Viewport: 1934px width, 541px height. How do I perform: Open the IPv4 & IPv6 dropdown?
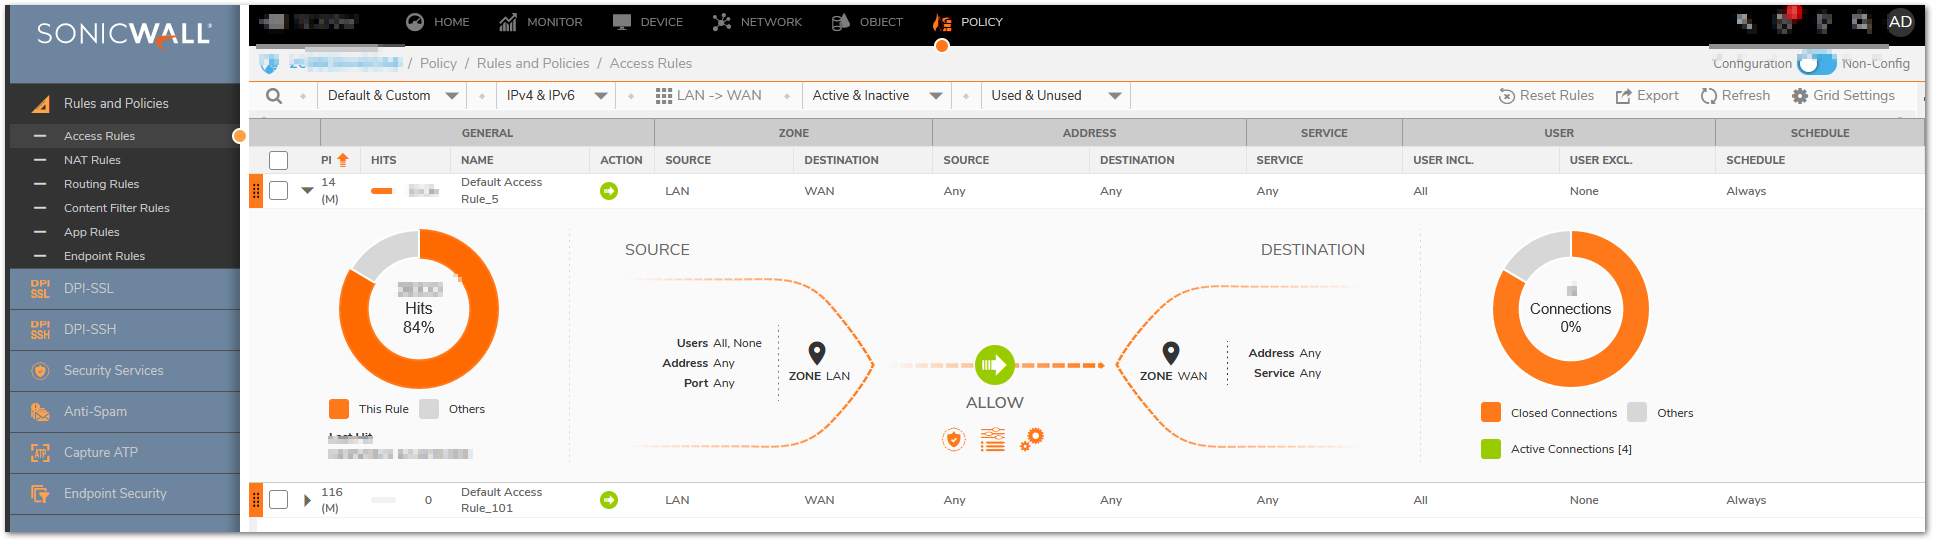(556, 96)
